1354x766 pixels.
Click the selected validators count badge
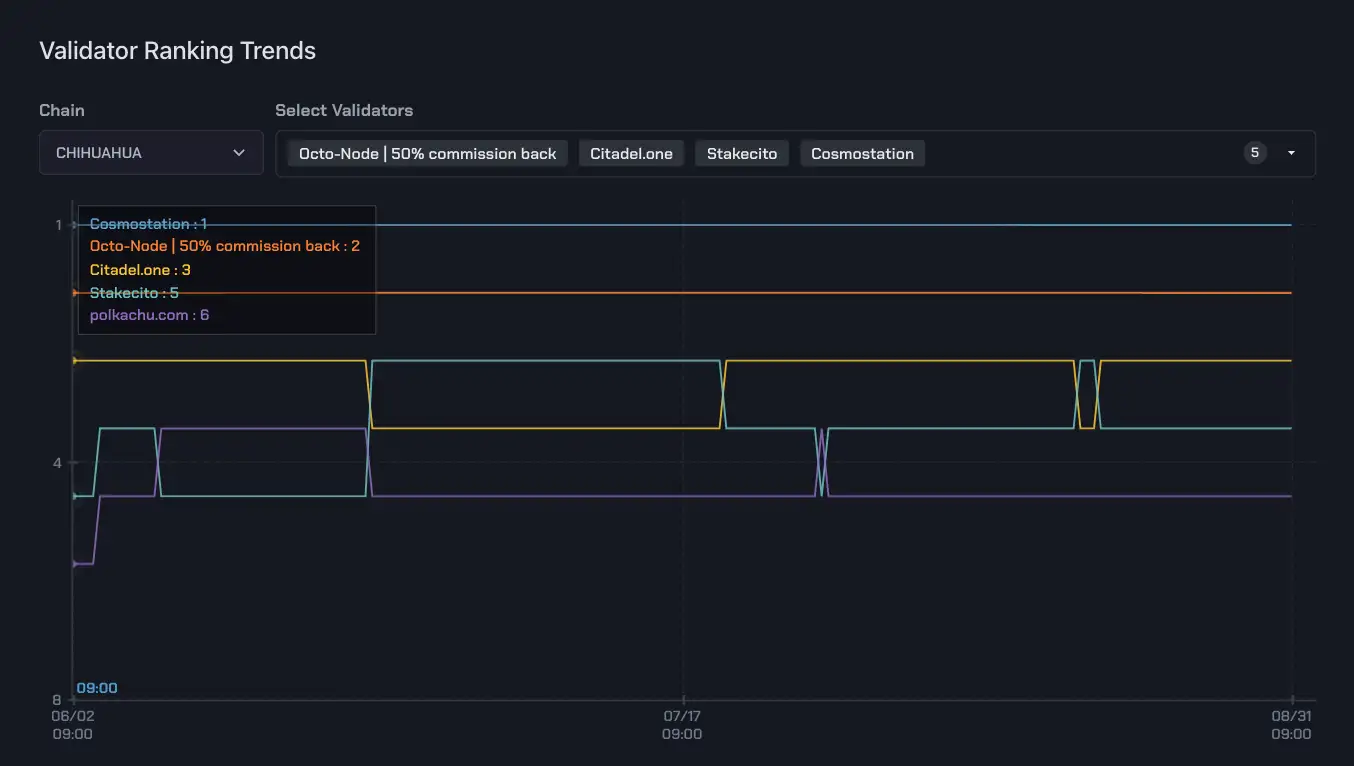point(1255,153)
